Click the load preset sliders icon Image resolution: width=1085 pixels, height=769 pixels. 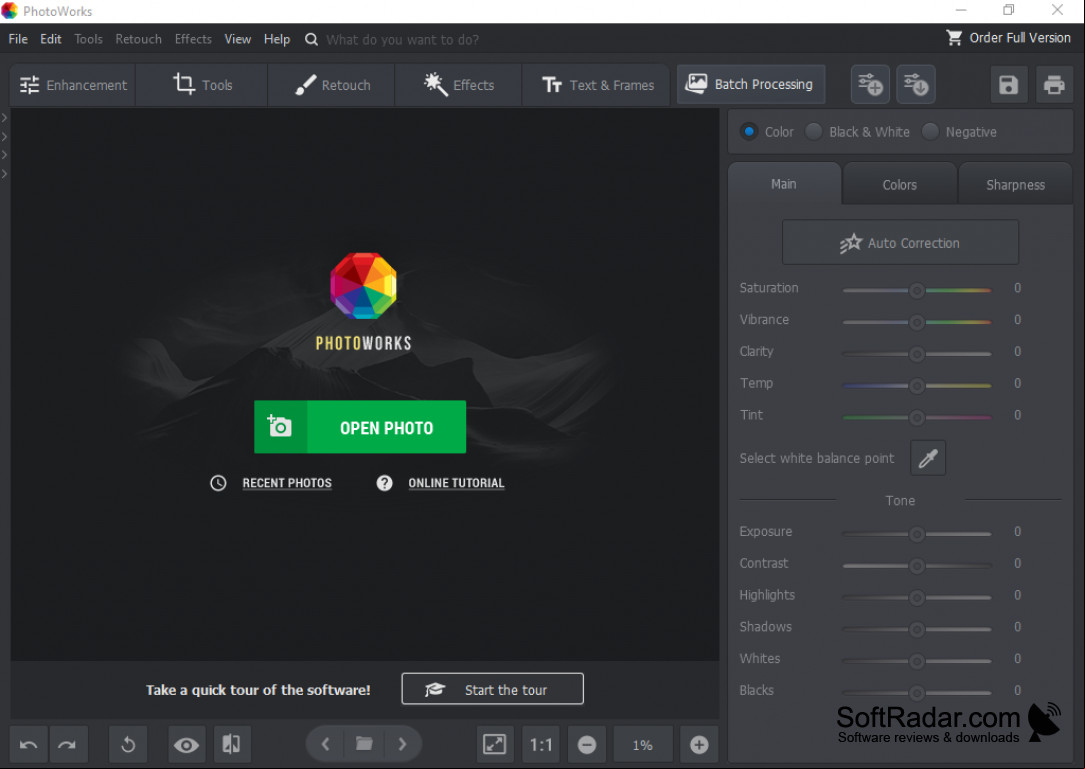(x=915, y=84)
